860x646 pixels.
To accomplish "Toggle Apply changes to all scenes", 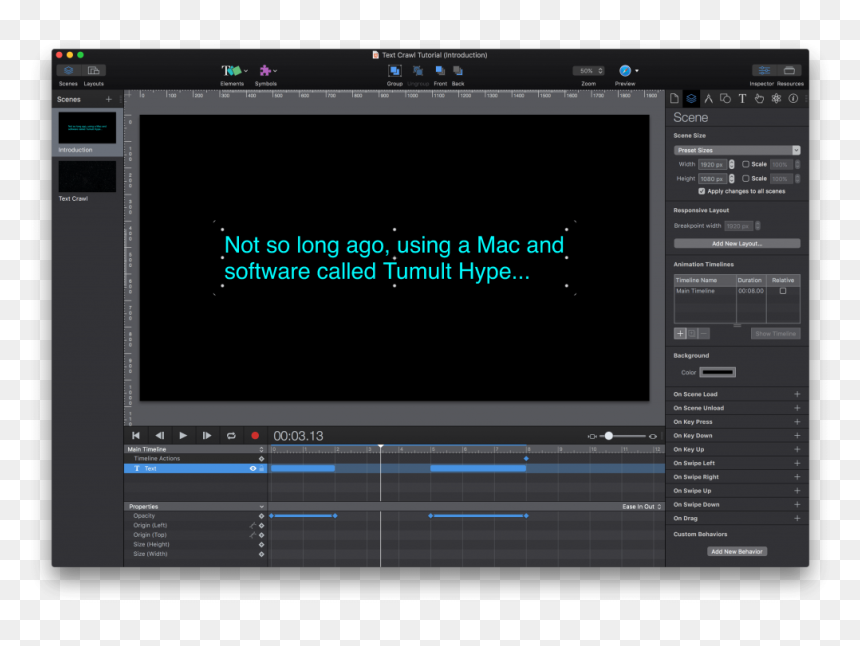I will [701, 191].
